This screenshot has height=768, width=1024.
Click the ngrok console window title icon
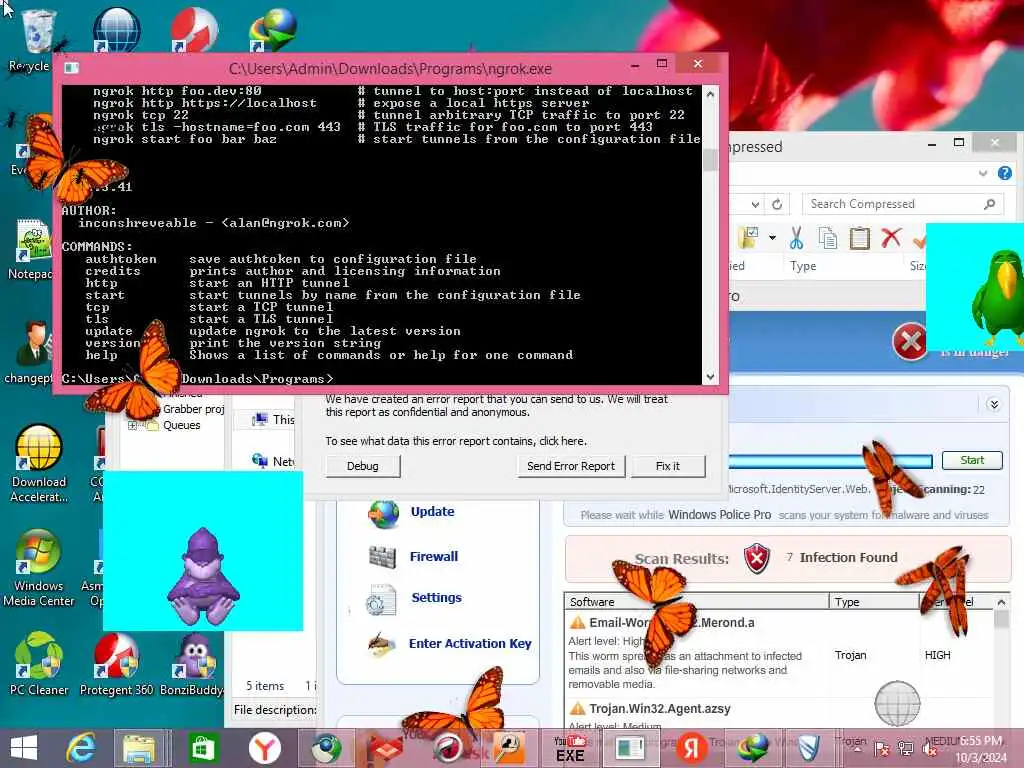[72, 68]
